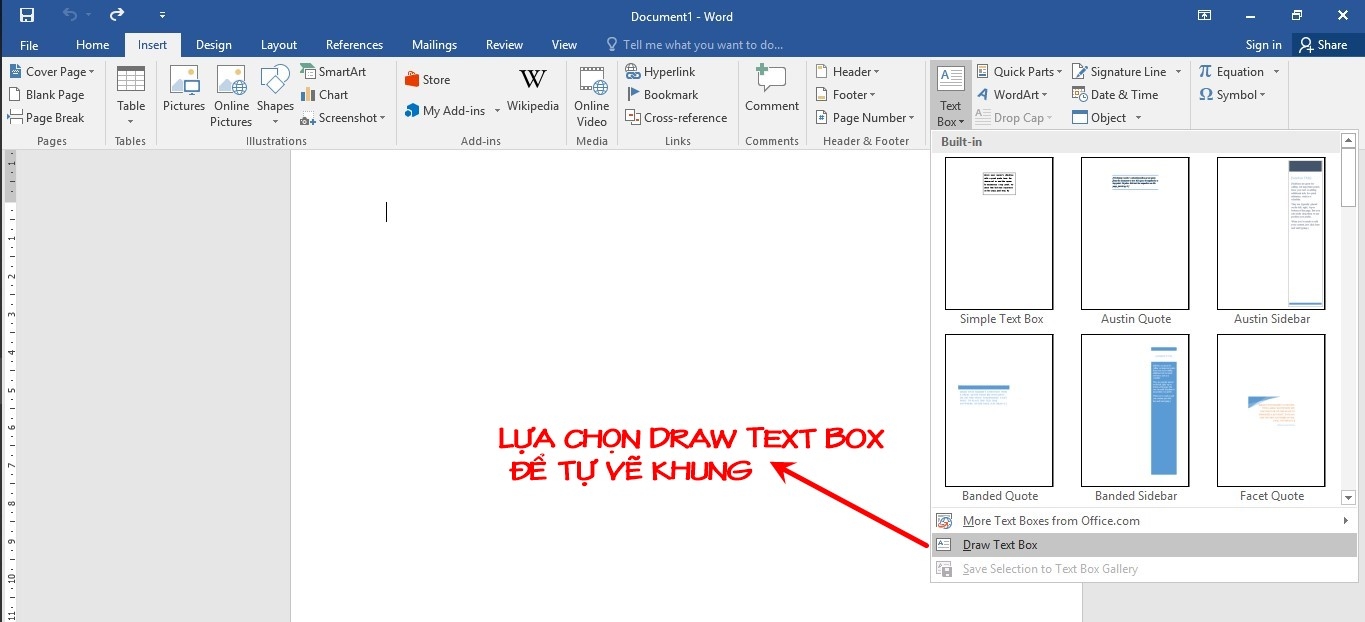Image resolution: width=1365 pixels, height=622 pixels.
Task: Click gallery scrollbar down arrow
Action: pos(1348,497)
